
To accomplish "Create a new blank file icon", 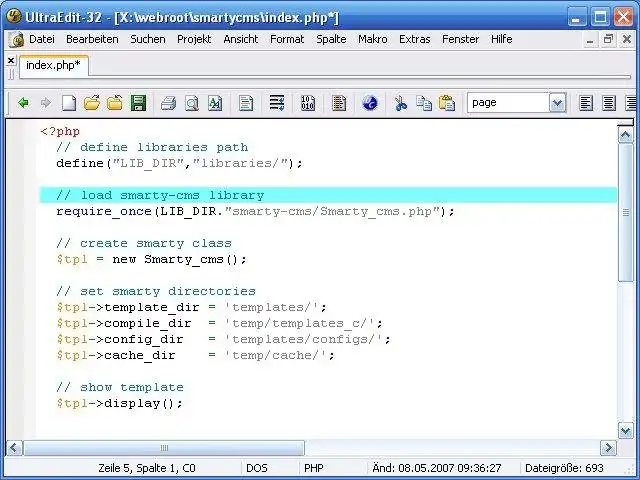I will click(x=69, y=103).
